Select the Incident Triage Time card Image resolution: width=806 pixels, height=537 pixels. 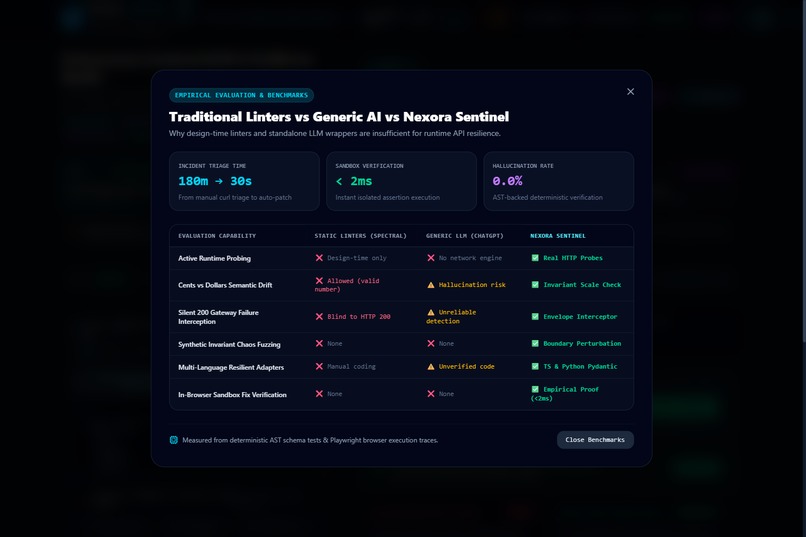[244, 181]
